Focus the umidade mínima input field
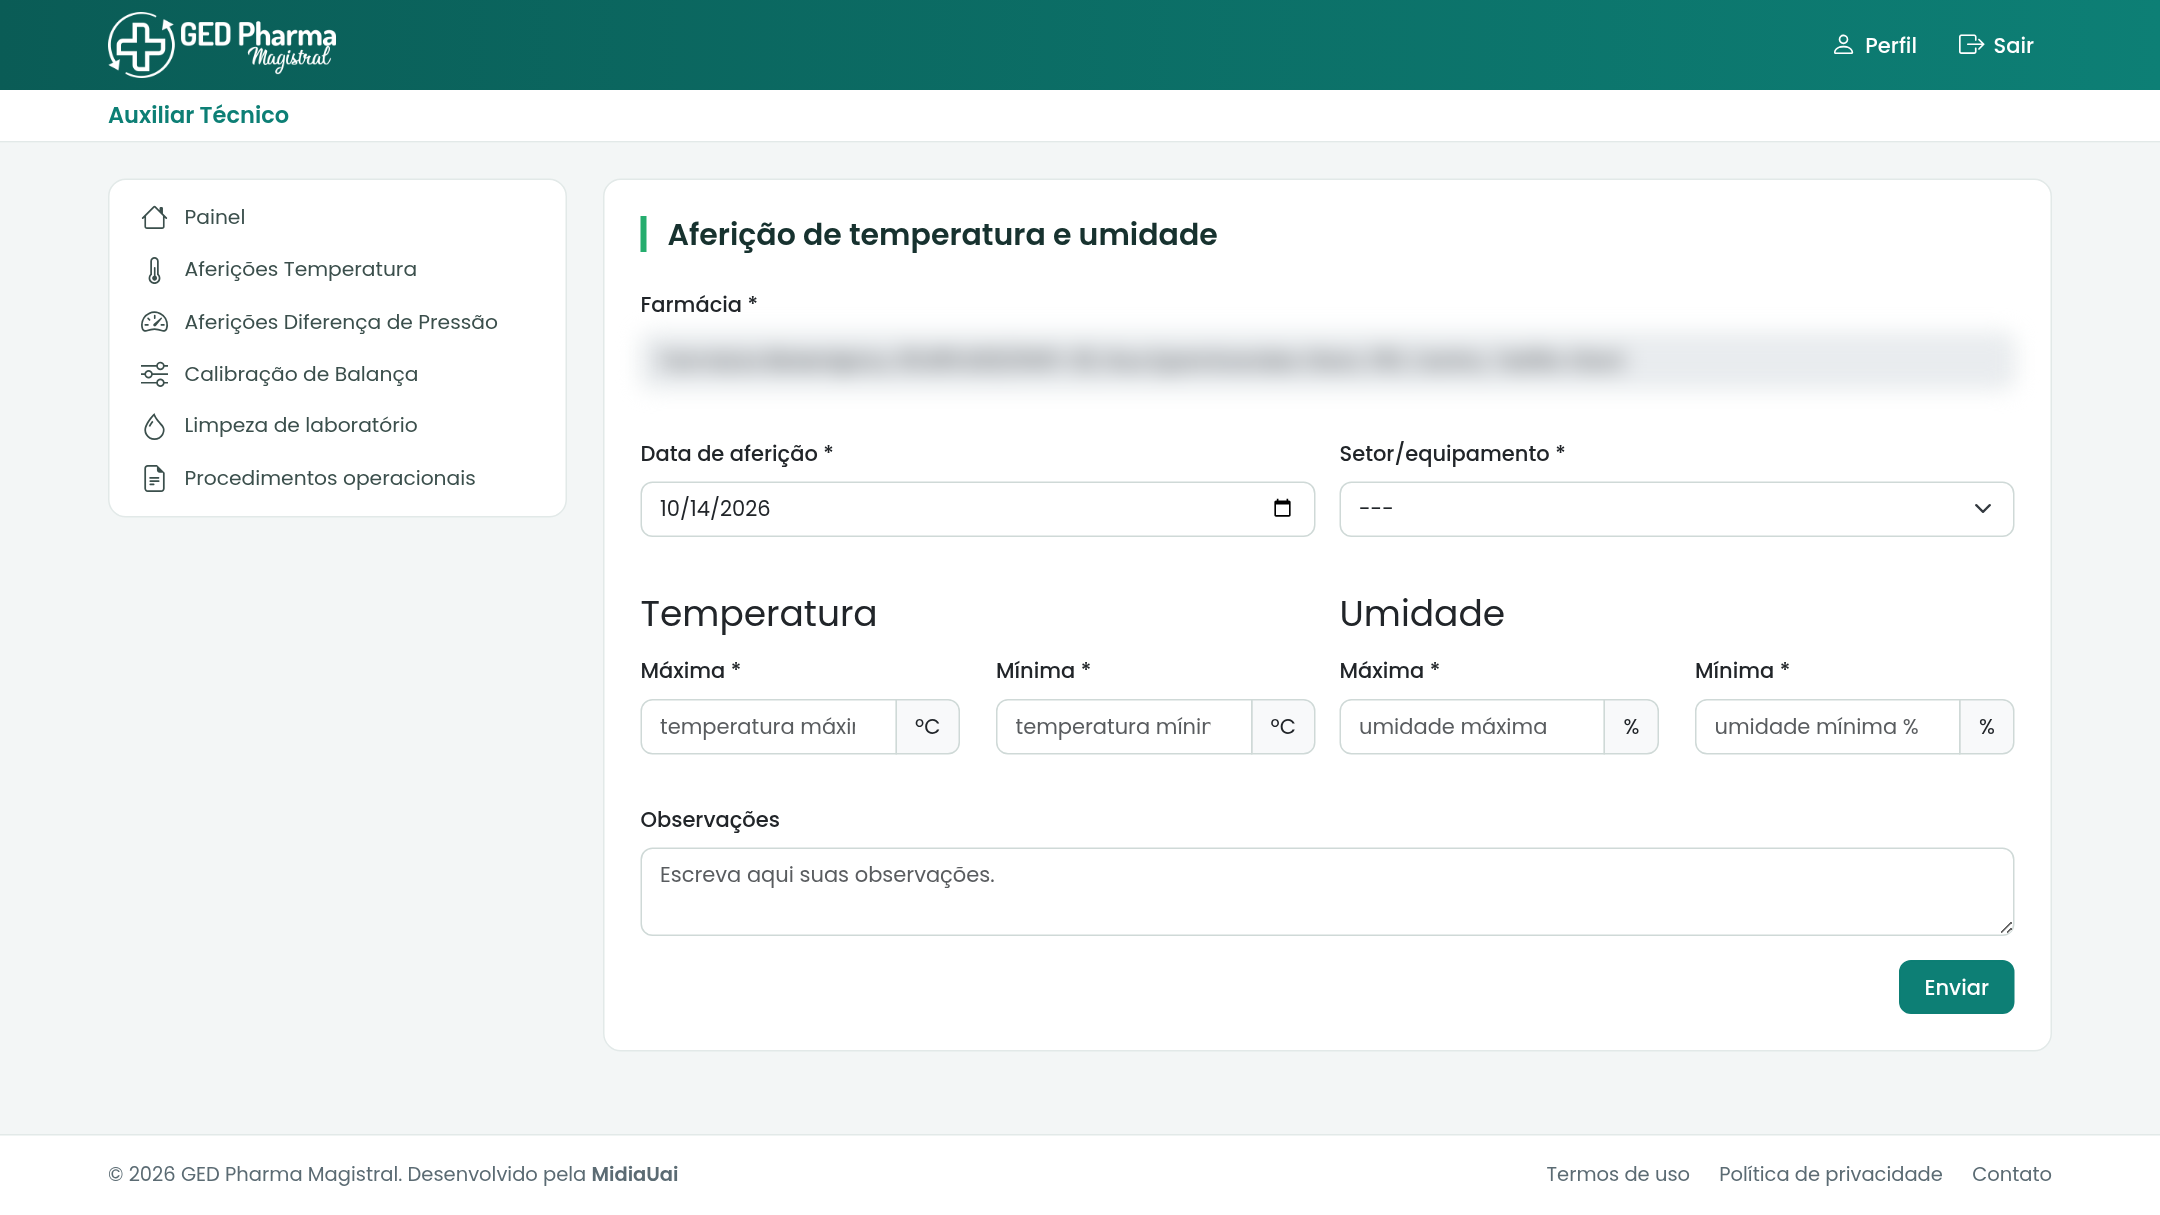Viewport: 2160px width, 1215px height. point(1827,727)
